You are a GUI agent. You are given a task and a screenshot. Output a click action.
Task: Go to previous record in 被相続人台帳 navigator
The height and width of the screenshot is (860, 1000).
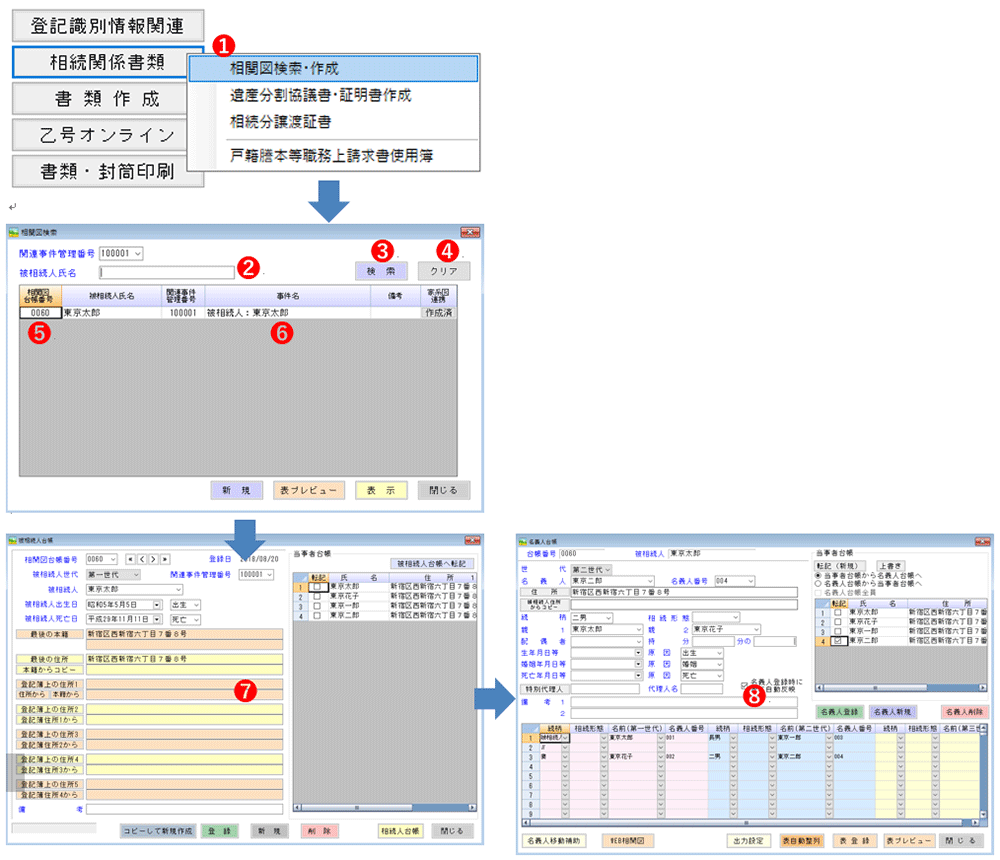[140, 559]
